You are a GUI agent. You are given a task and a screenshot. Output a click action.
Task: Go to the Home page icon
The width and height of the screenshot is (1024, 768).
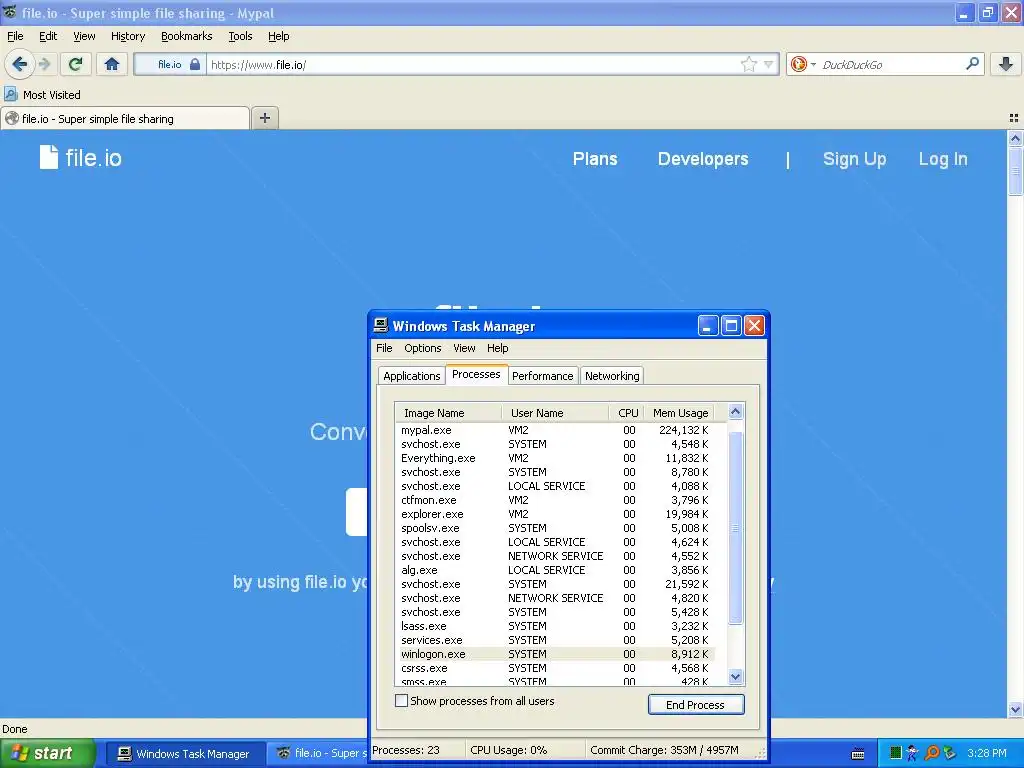point(112,64)
